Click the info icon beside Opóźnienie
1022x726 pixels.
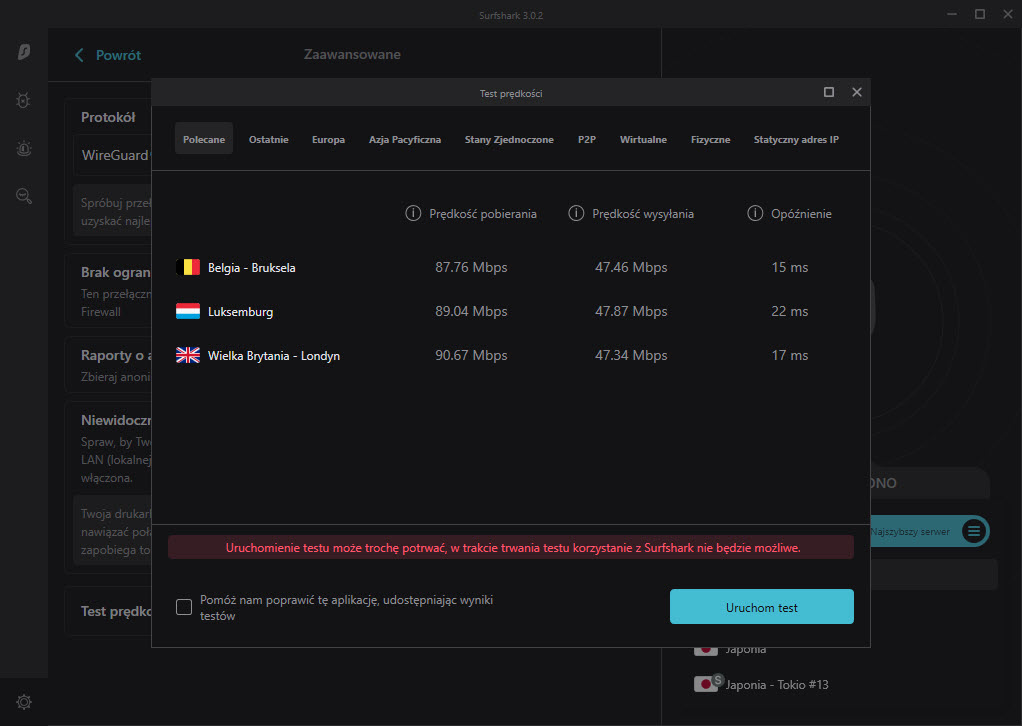755,213
